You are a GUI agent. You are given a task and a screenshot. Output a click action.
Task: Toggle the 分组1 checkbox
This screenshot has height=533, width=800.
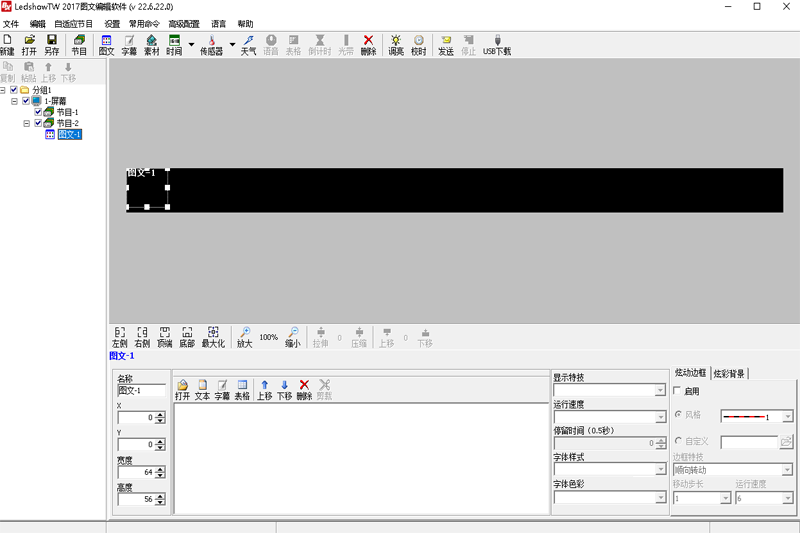[14, 90]
